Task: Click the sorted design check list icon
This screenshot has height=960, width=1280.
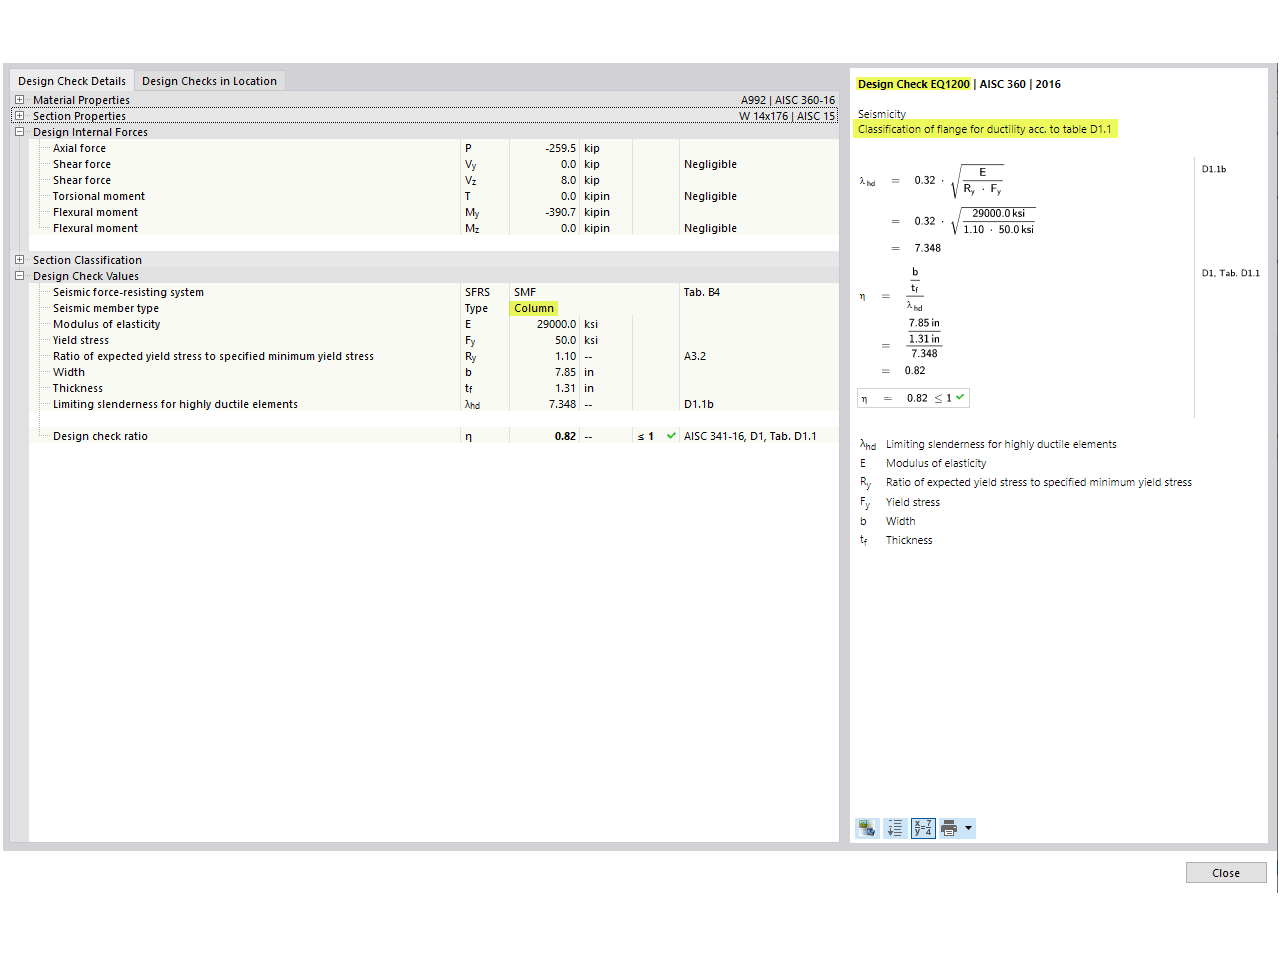Action: click(894, 828)
